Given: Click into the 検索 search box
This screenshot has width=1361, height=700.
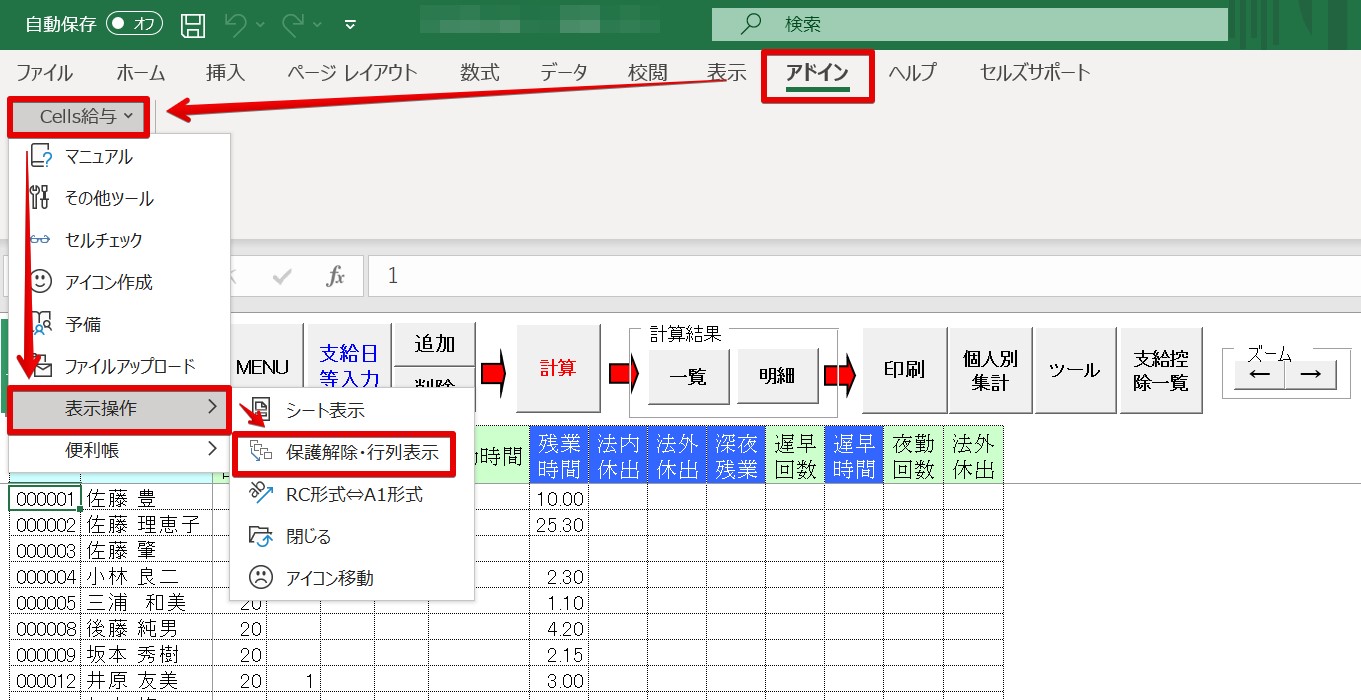Looking at the screenshot, I should tap(968, 24).
